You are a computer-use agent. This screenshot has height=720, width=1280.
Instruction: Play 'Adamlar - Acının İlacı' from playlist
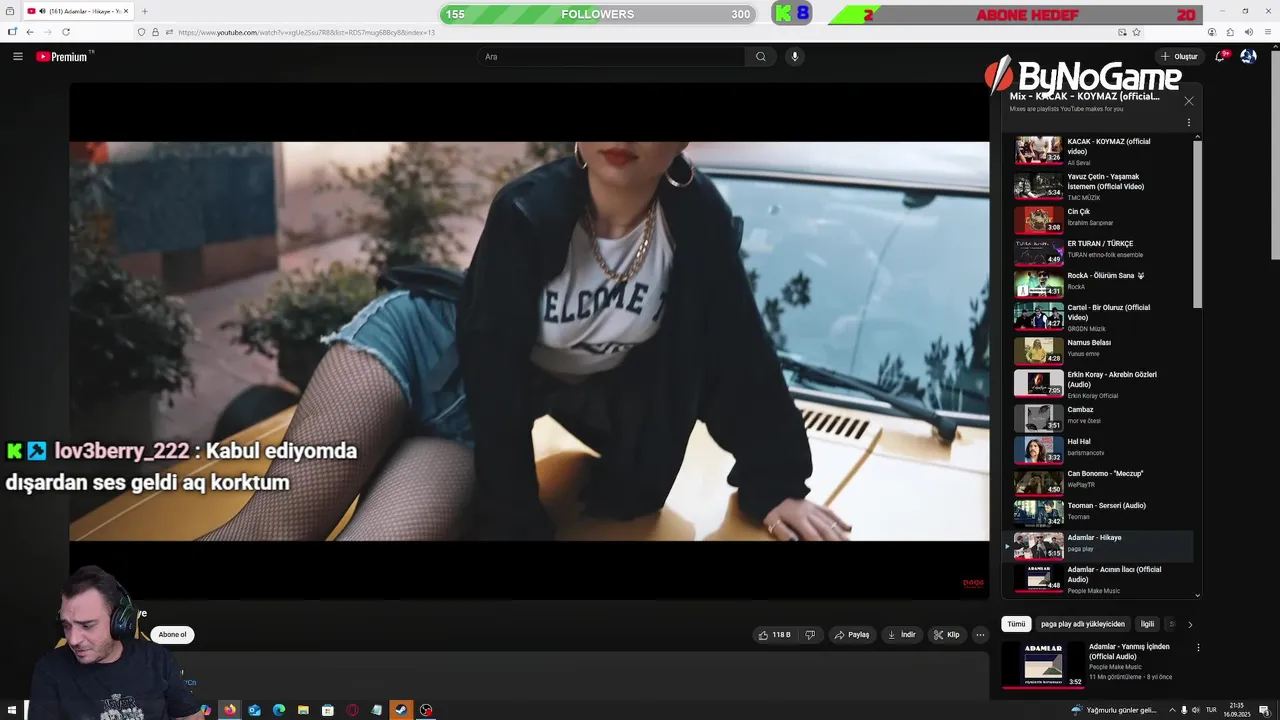point(1098,578)
